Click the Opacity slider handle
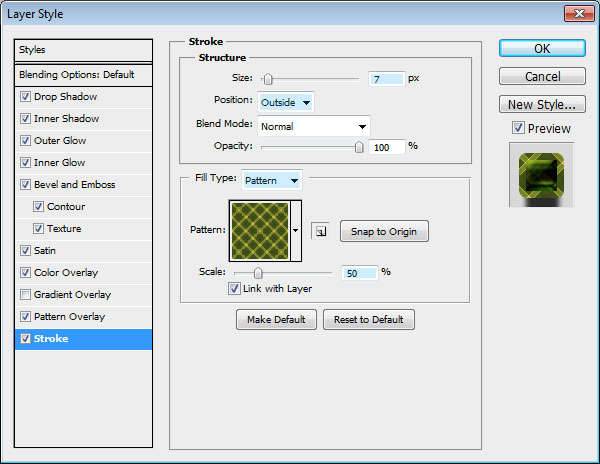 (359, 147)
